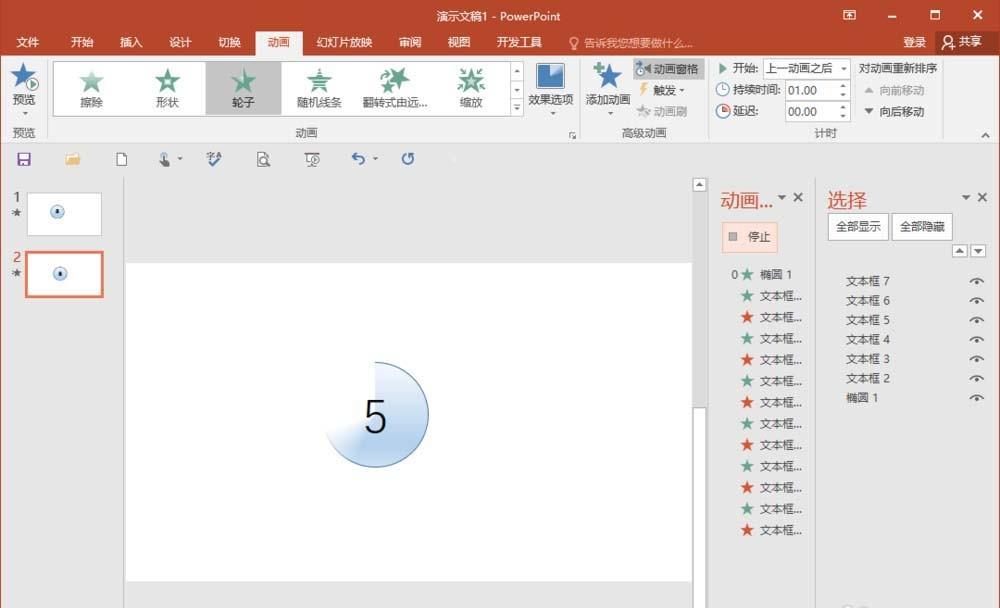Click the 撤销 (Undo) icon

(x=359, y=159)
